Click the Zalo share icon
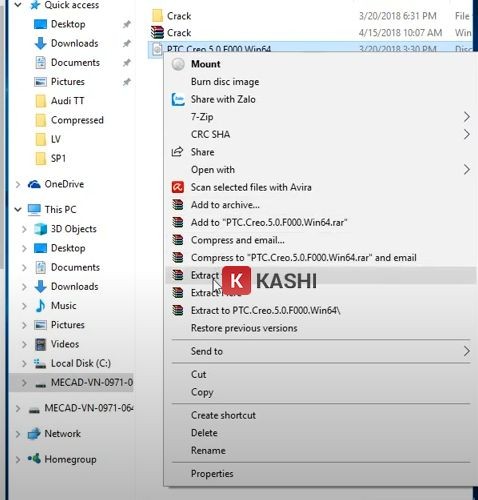Image resolution: width=478 pixels, height=500 pixels. pos(178,99)
